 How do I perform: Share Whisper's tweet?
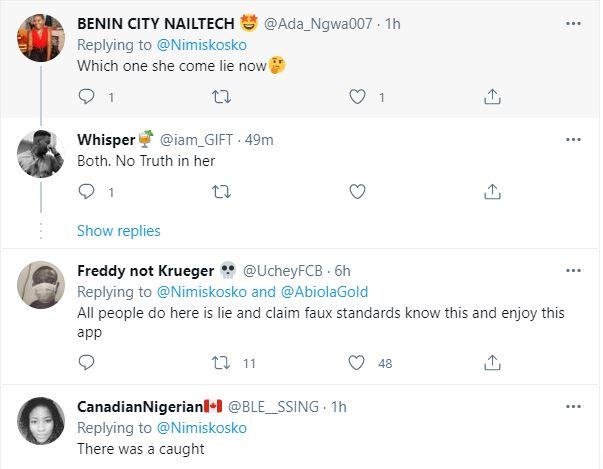[x=492, y=191]
